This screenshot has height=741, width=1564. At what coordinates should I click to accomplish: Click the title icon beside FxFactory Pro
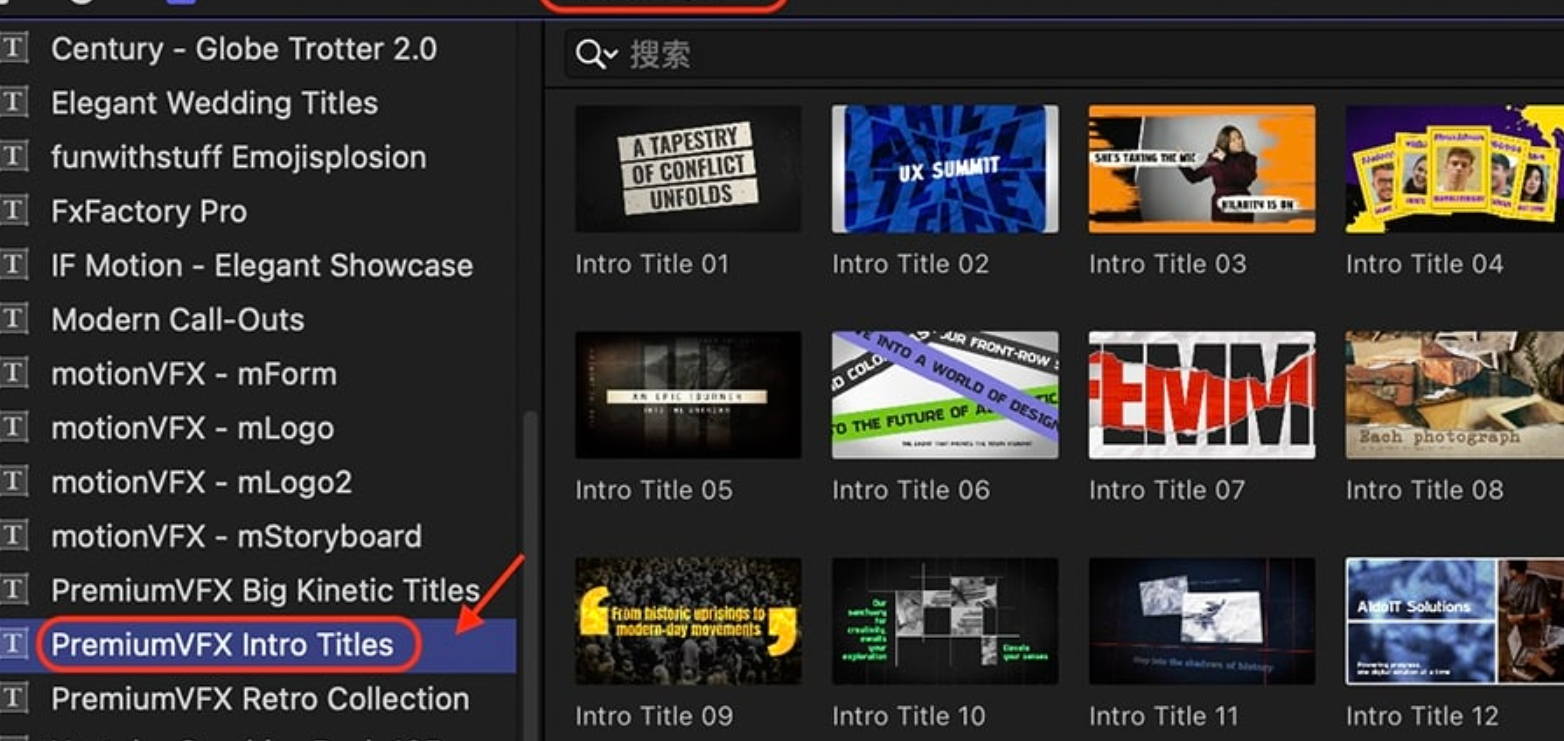[x=14, y=211]
